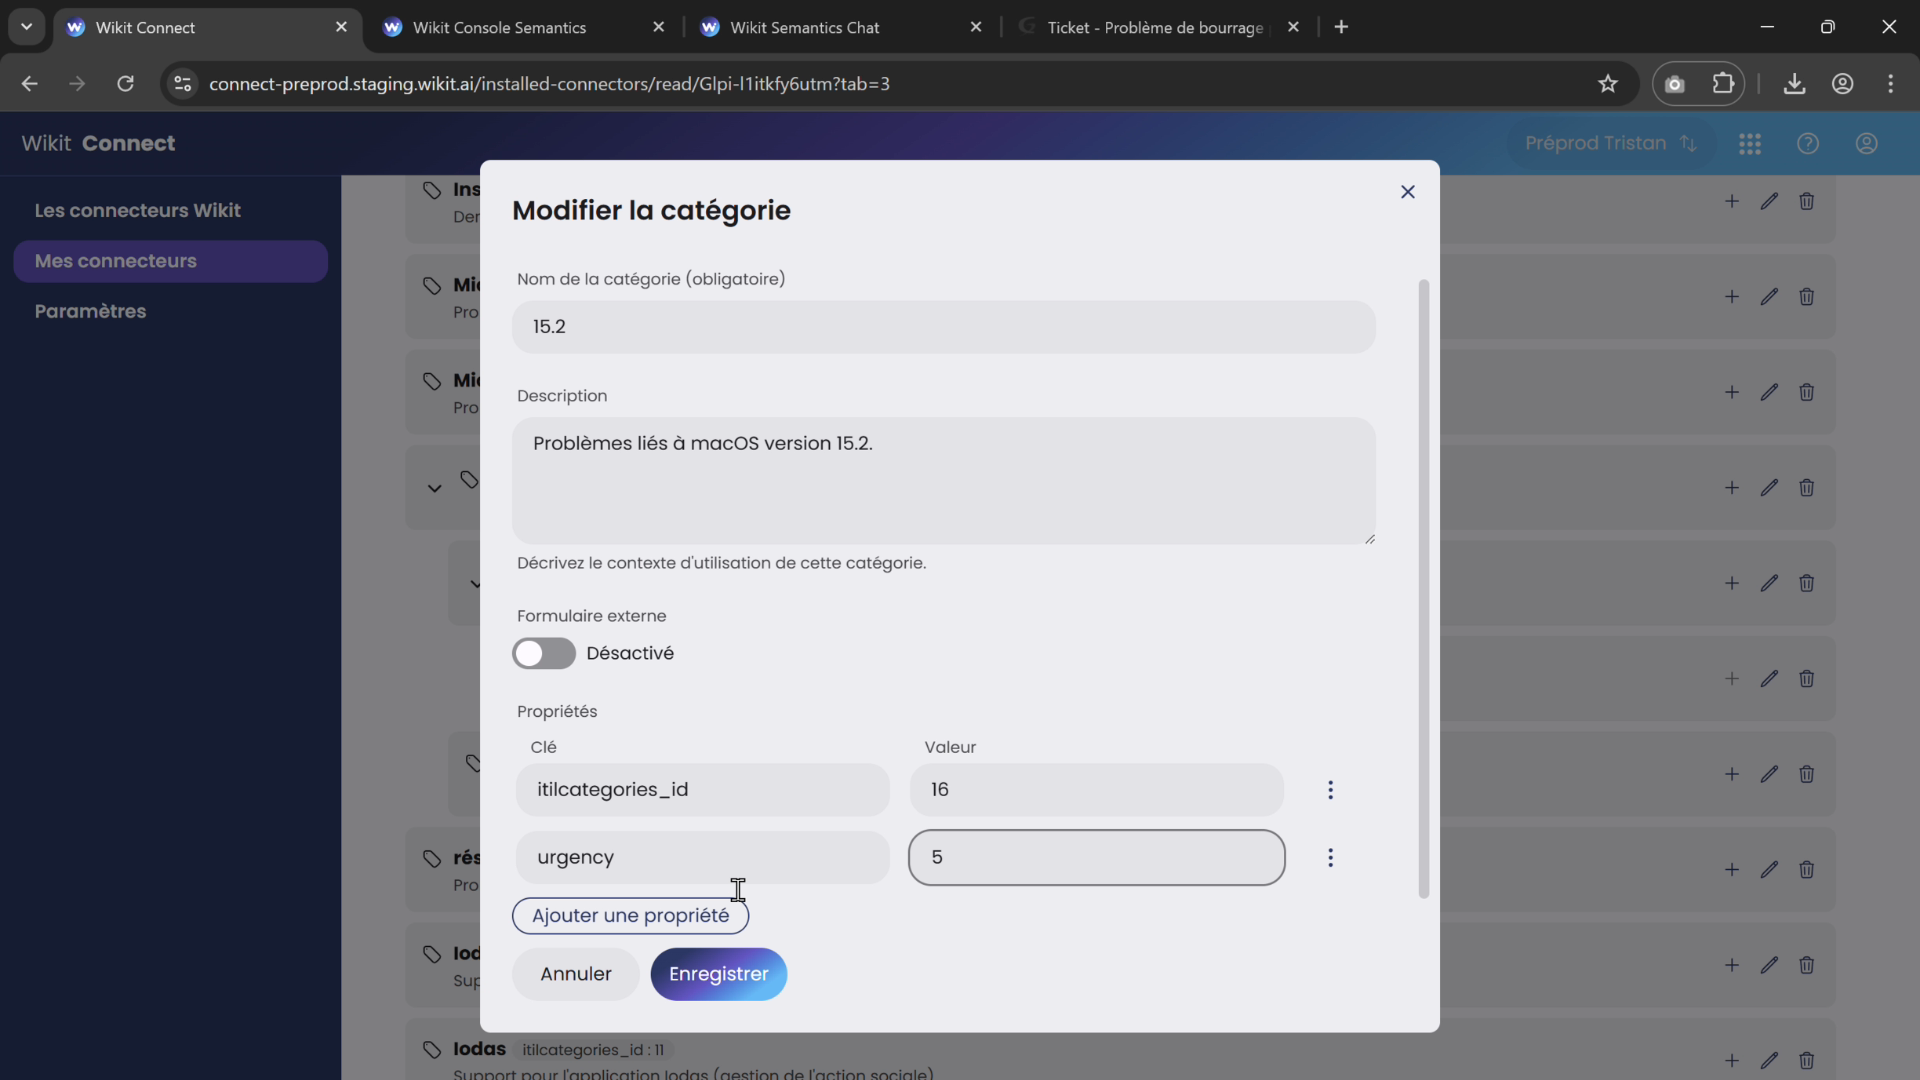Enable the Formulaire externe toggle
Screen dimensions: 1920x1080
(543, 653)
